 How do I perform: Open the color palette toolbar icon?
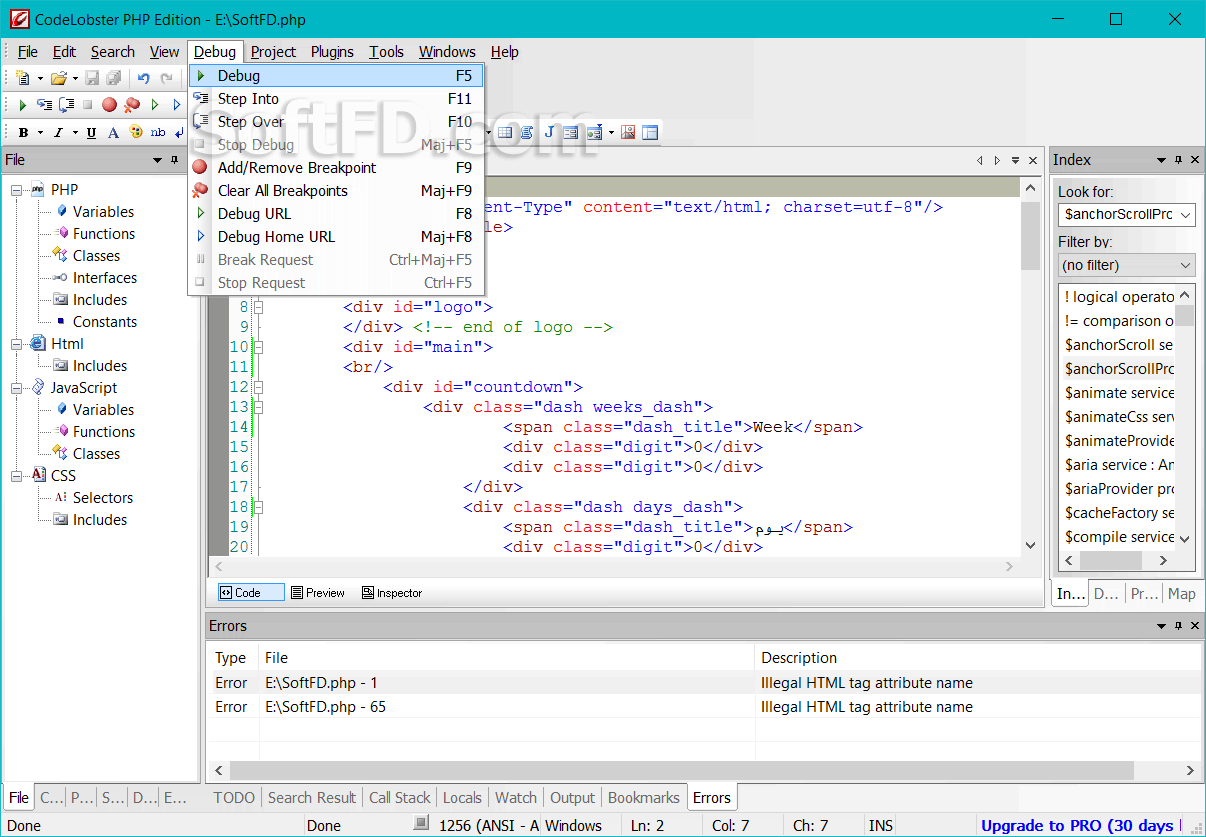[135, 132]
